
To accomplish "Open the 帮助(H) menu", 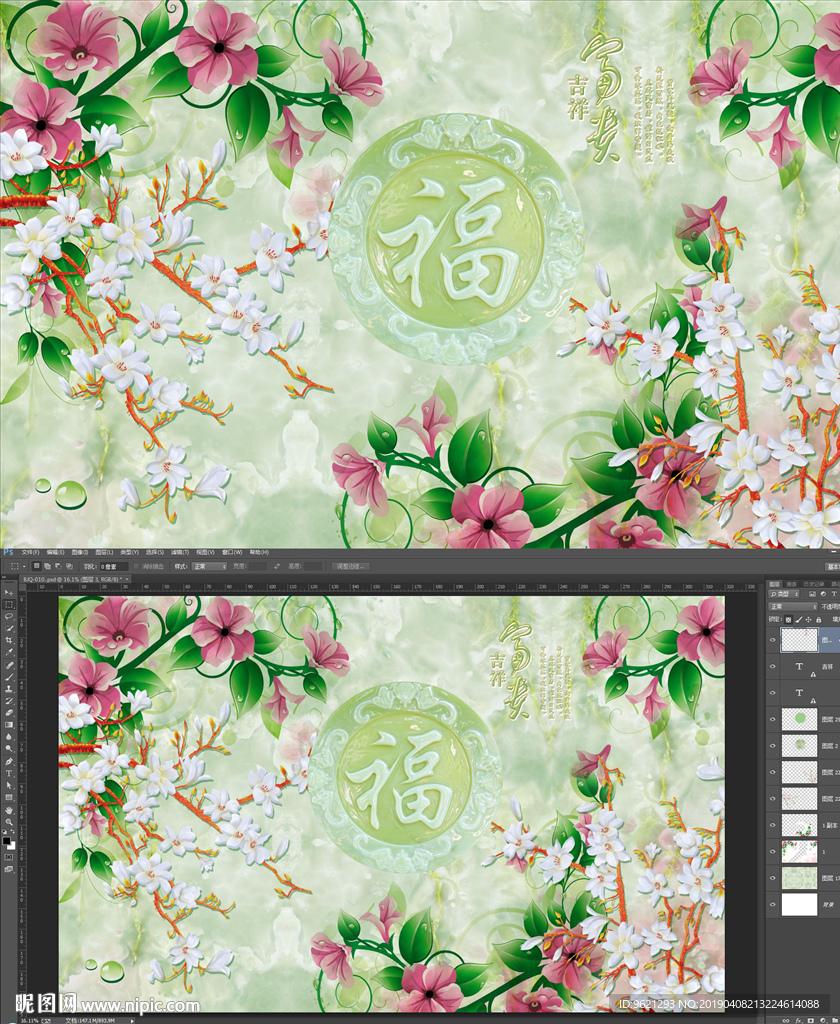I will [x=259, y=552].
